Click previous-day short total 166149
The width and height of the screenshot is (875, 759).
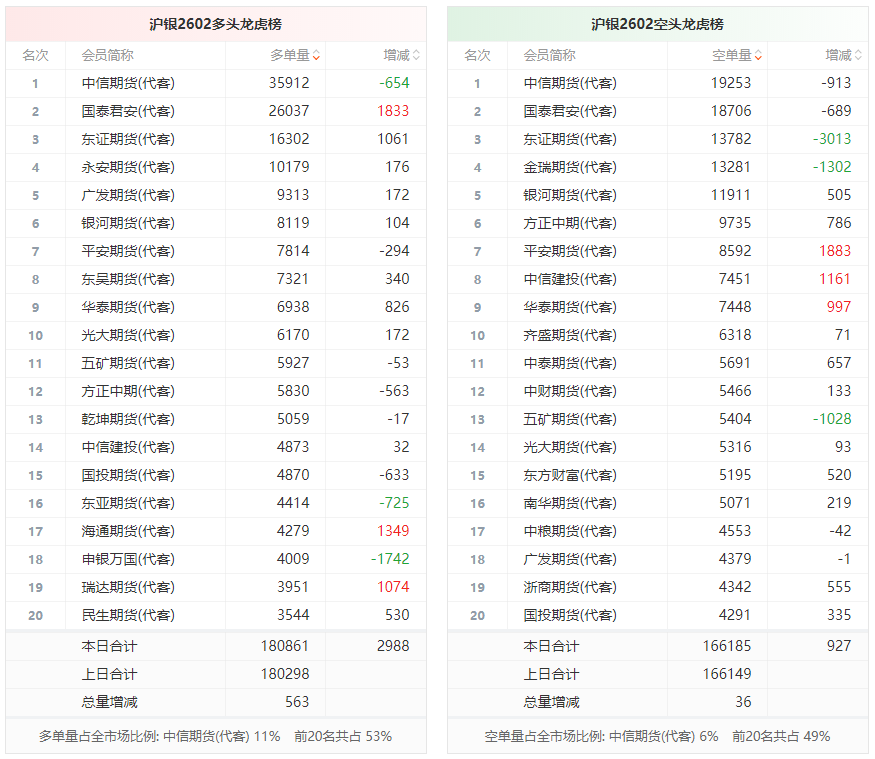[x=727, y=674]
